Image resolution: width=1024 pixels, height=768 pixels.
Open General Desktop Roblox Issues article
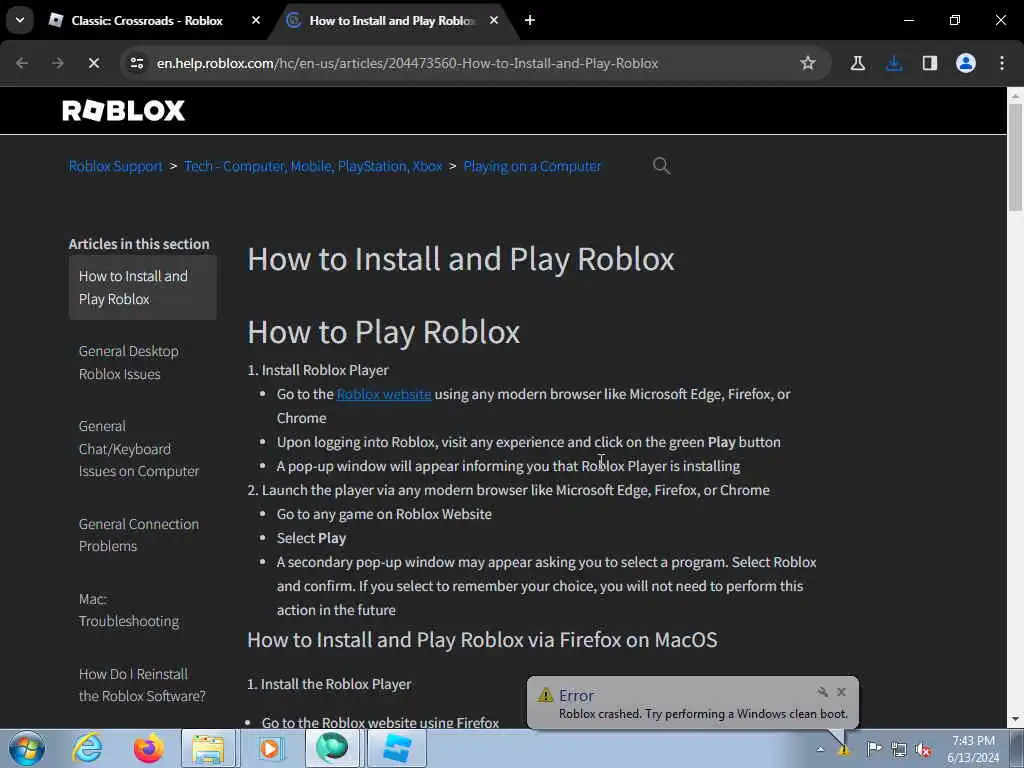129,362
